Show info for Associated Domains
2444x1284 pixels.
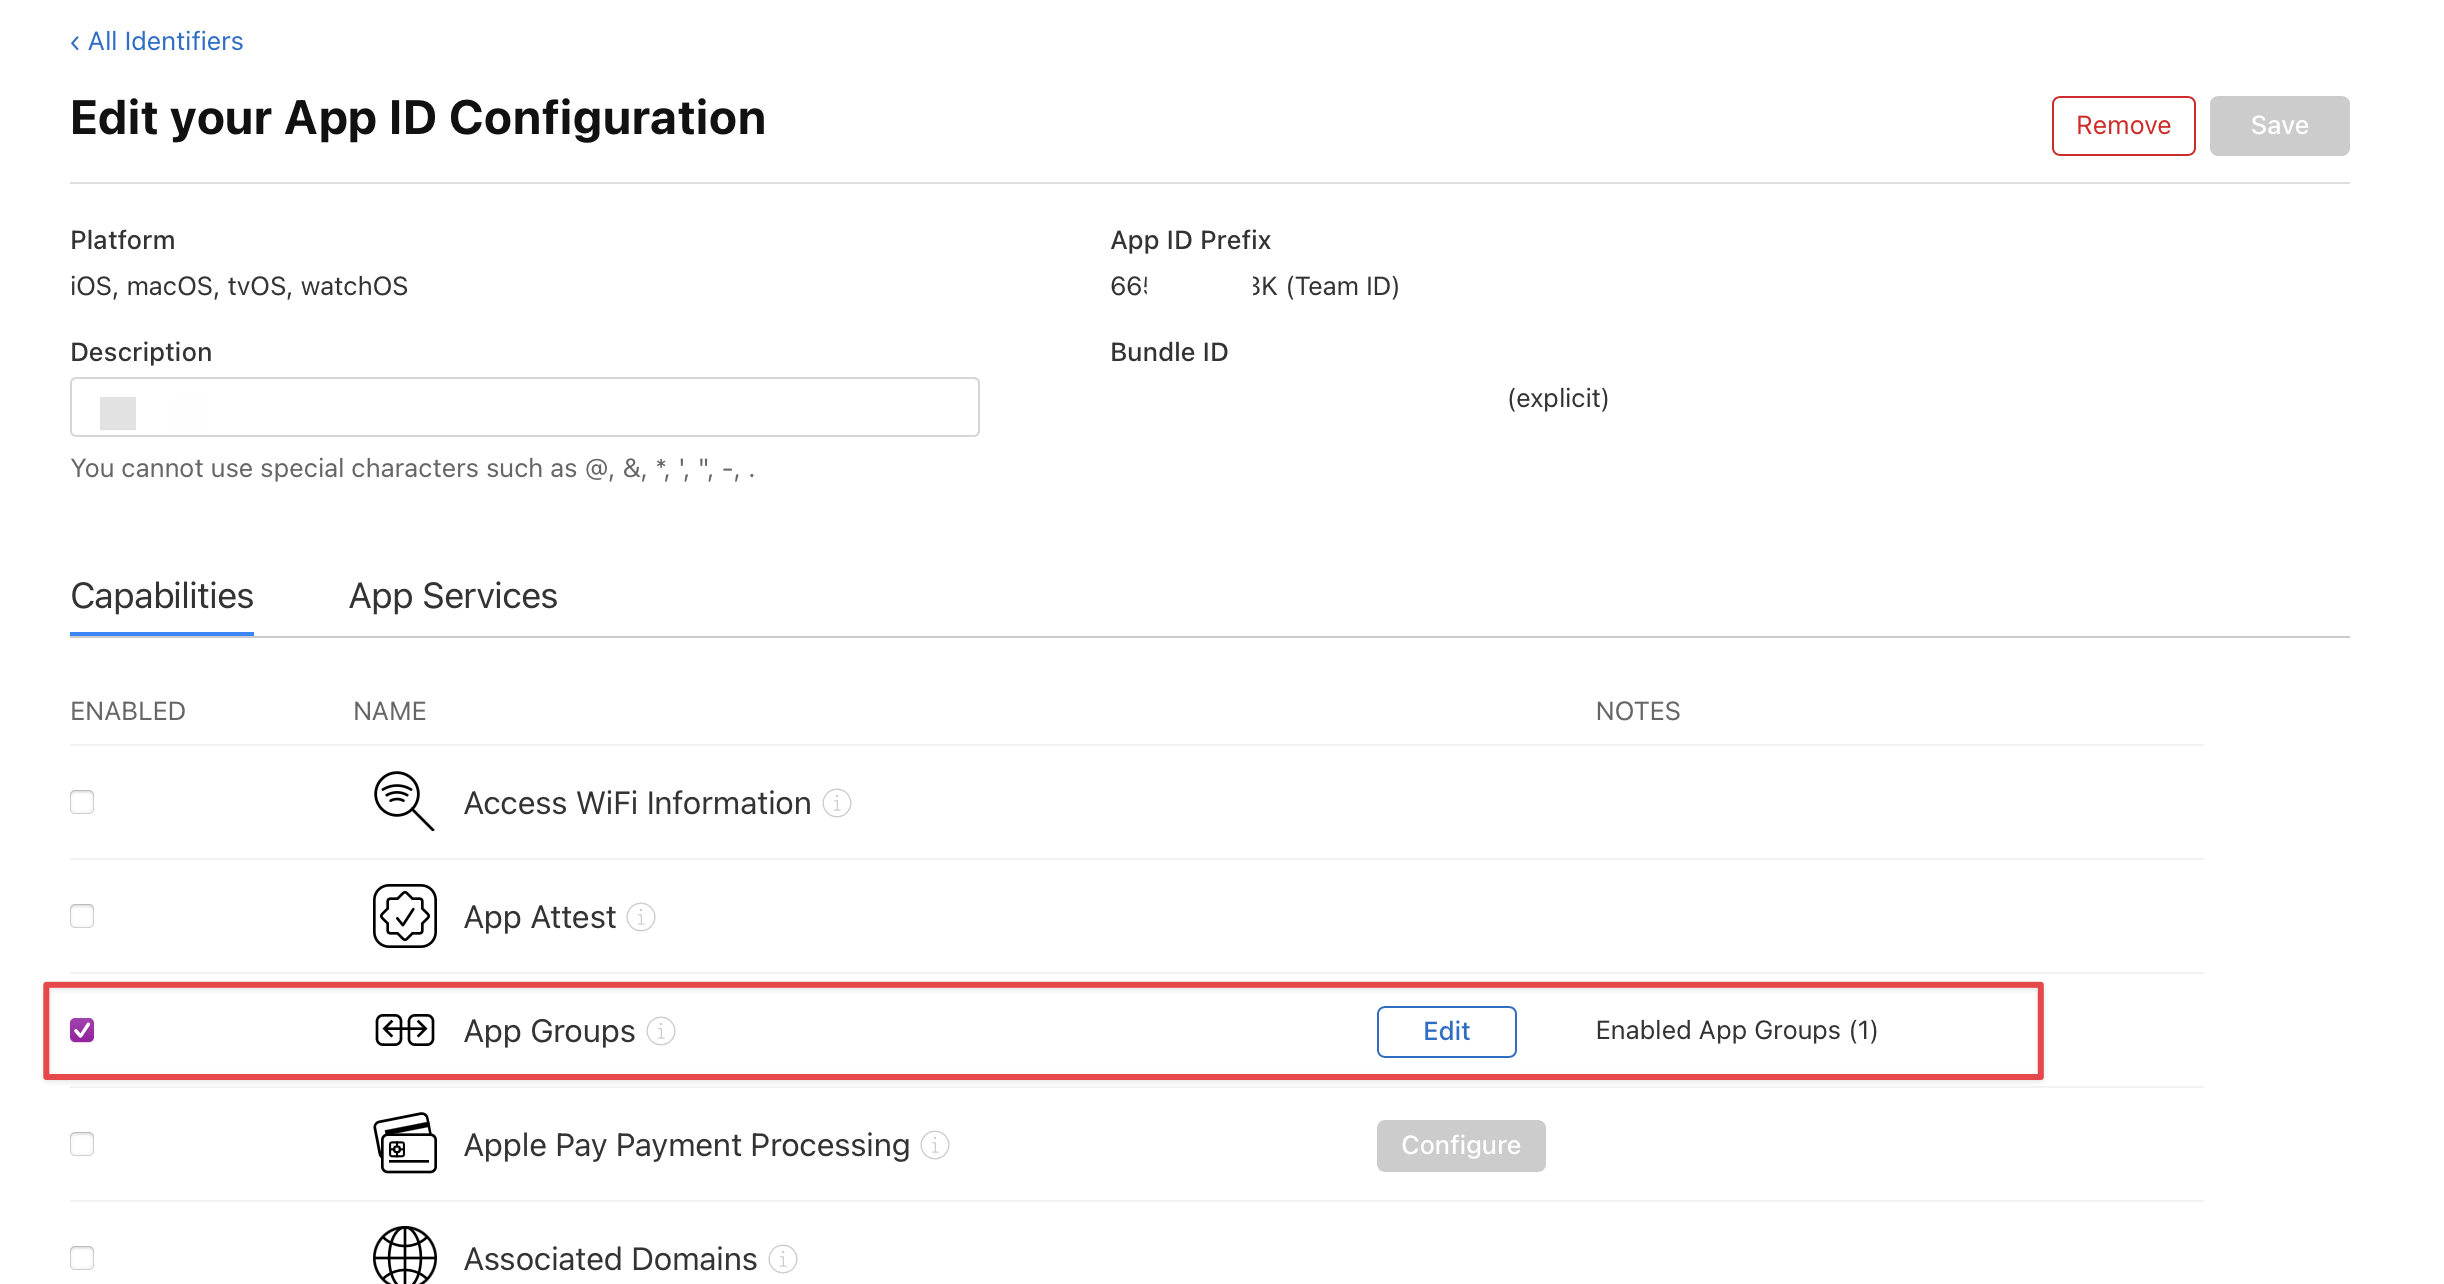[783, 1259]
